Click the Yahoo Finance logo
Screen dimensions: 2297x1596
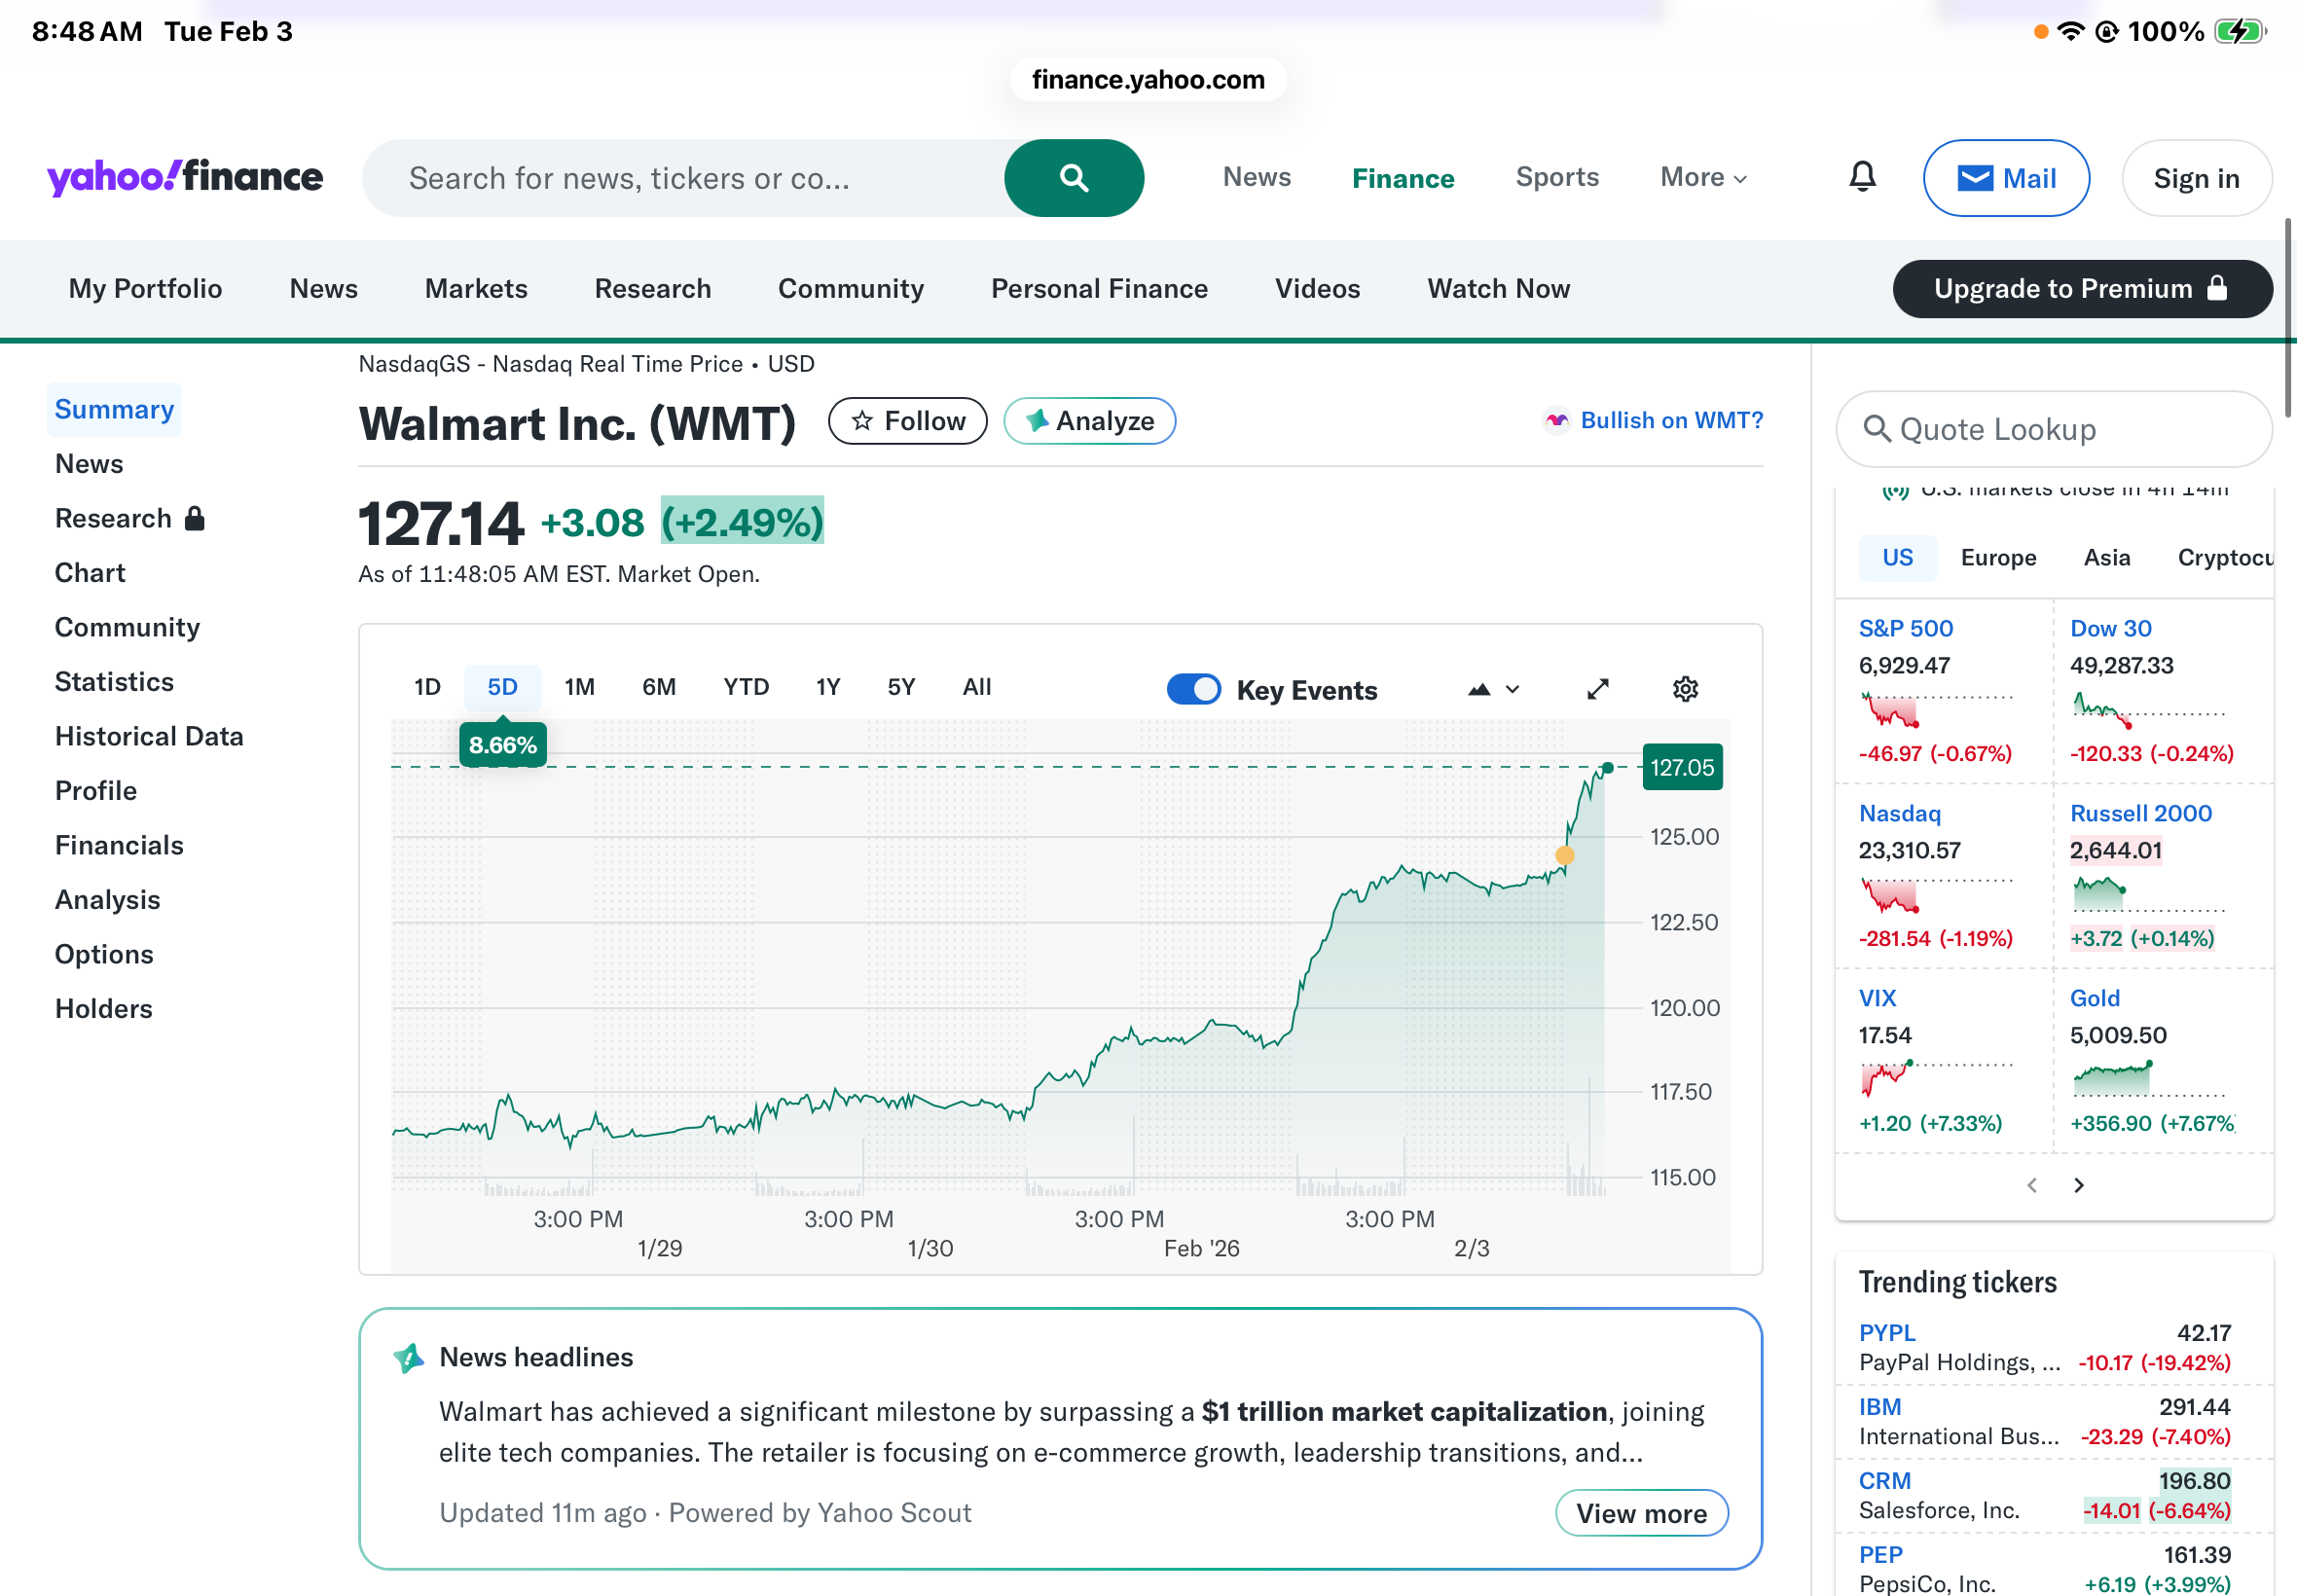coord(185,177)
